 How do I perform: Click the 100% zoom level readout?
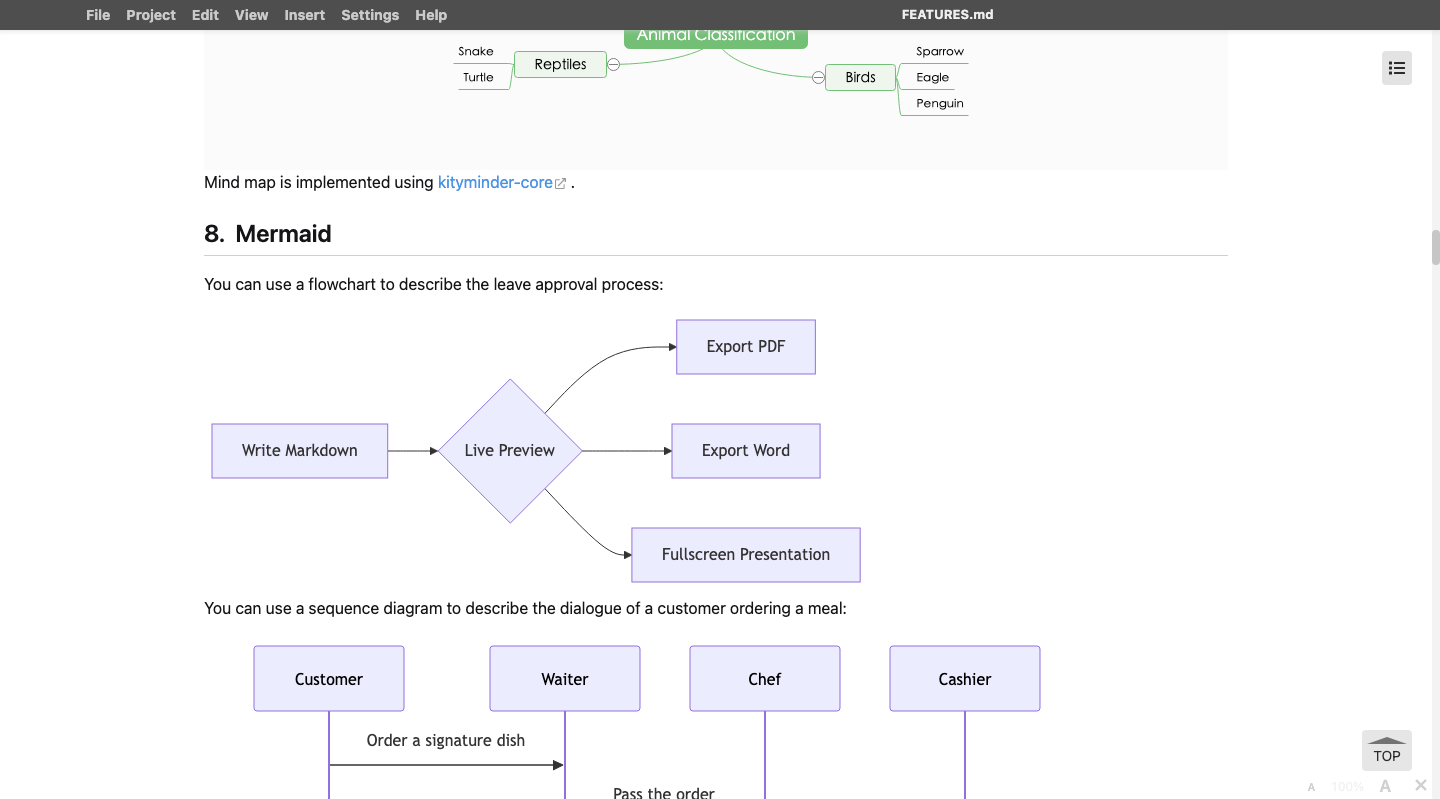(x=1348, y=787)
